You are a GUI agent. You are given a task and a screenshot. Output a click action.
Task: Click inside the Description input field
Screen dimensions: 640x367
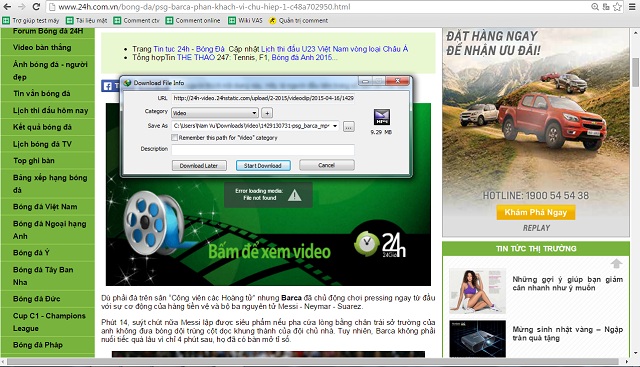[262, 150]
